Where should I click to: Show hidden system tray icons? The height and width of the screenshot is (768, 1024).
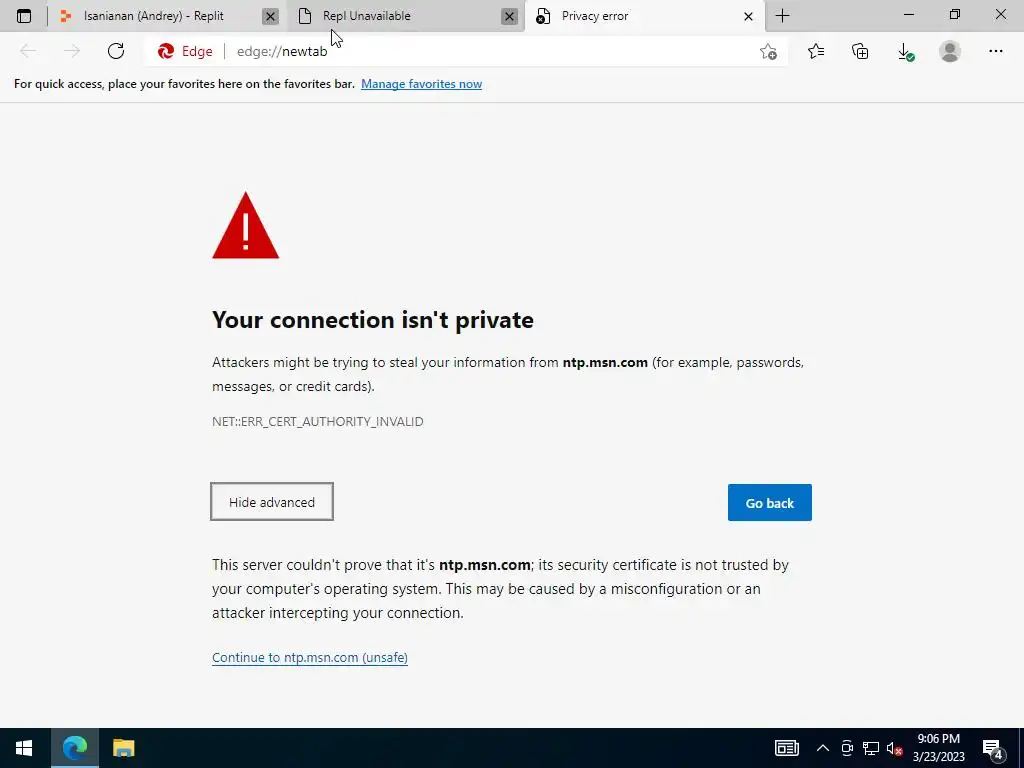click(823, 748)
